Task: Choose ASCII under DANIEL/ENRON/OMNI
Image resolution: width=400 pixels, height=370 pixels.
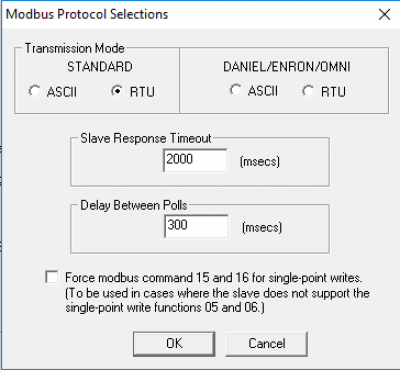Action: point(236,90)
